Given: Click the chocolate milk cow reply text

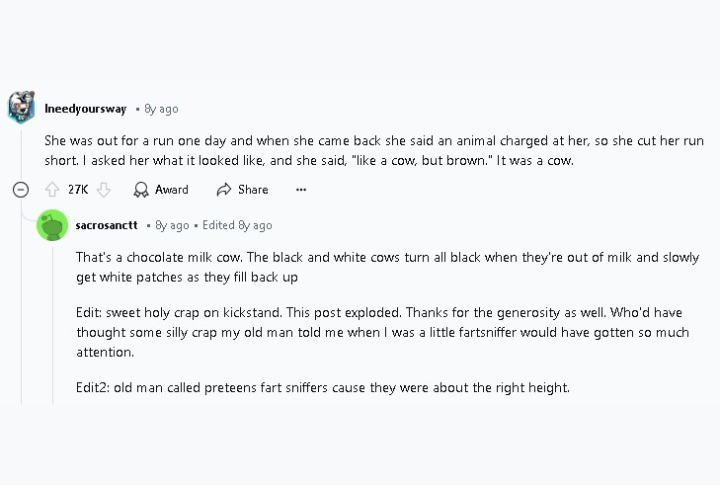Looking at the screenshot, I should [x=388, y=267].
